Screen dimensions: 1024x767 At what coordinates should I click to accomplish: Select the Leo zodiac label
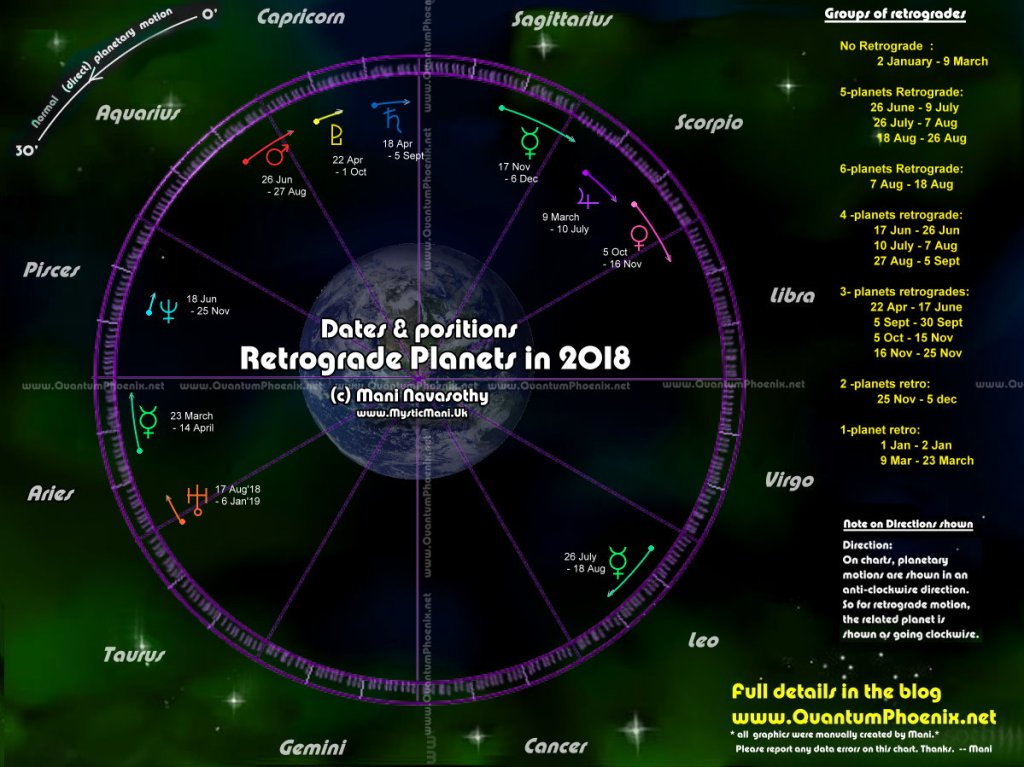click(x=704, y=638)
